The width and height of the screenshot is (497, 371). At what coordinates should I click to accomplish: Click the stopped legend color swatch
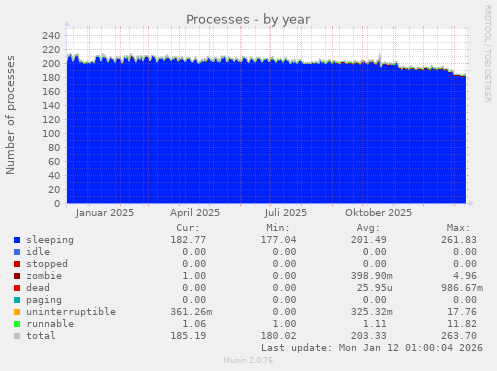click(17, 264)
